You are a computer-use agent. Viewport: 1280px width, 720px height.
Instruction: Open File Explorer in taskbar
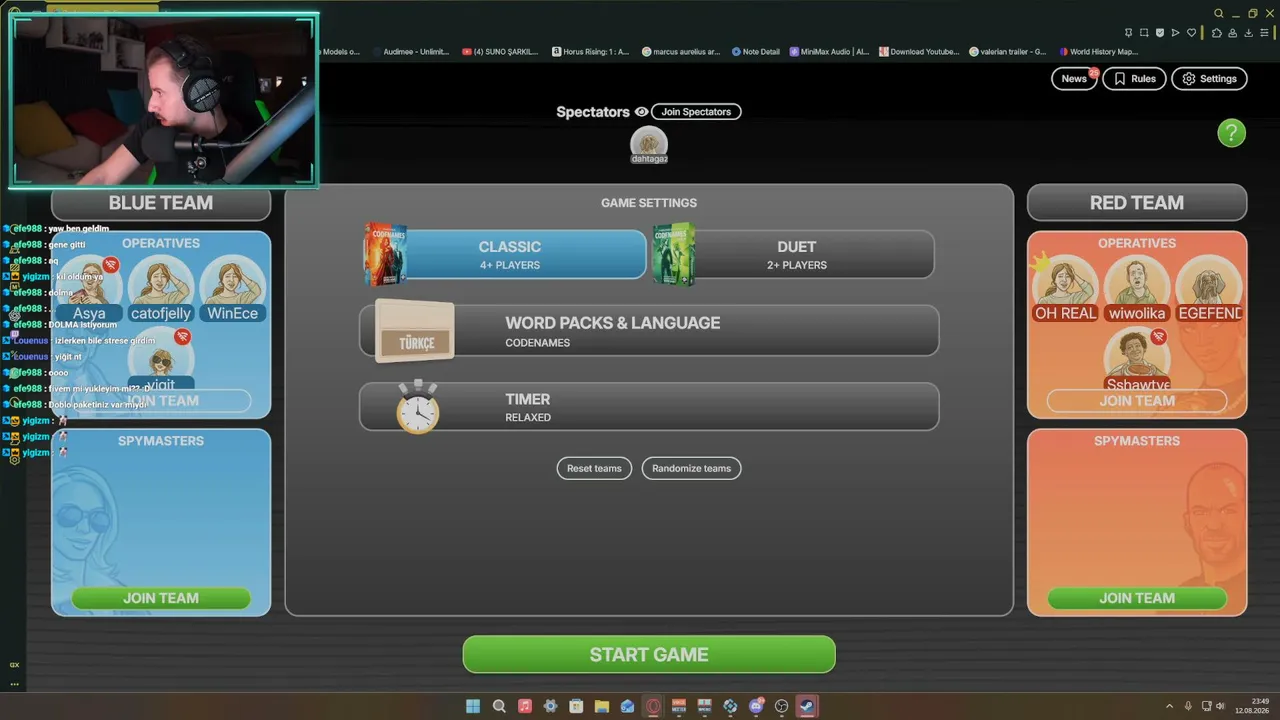[x=602, y=706]
